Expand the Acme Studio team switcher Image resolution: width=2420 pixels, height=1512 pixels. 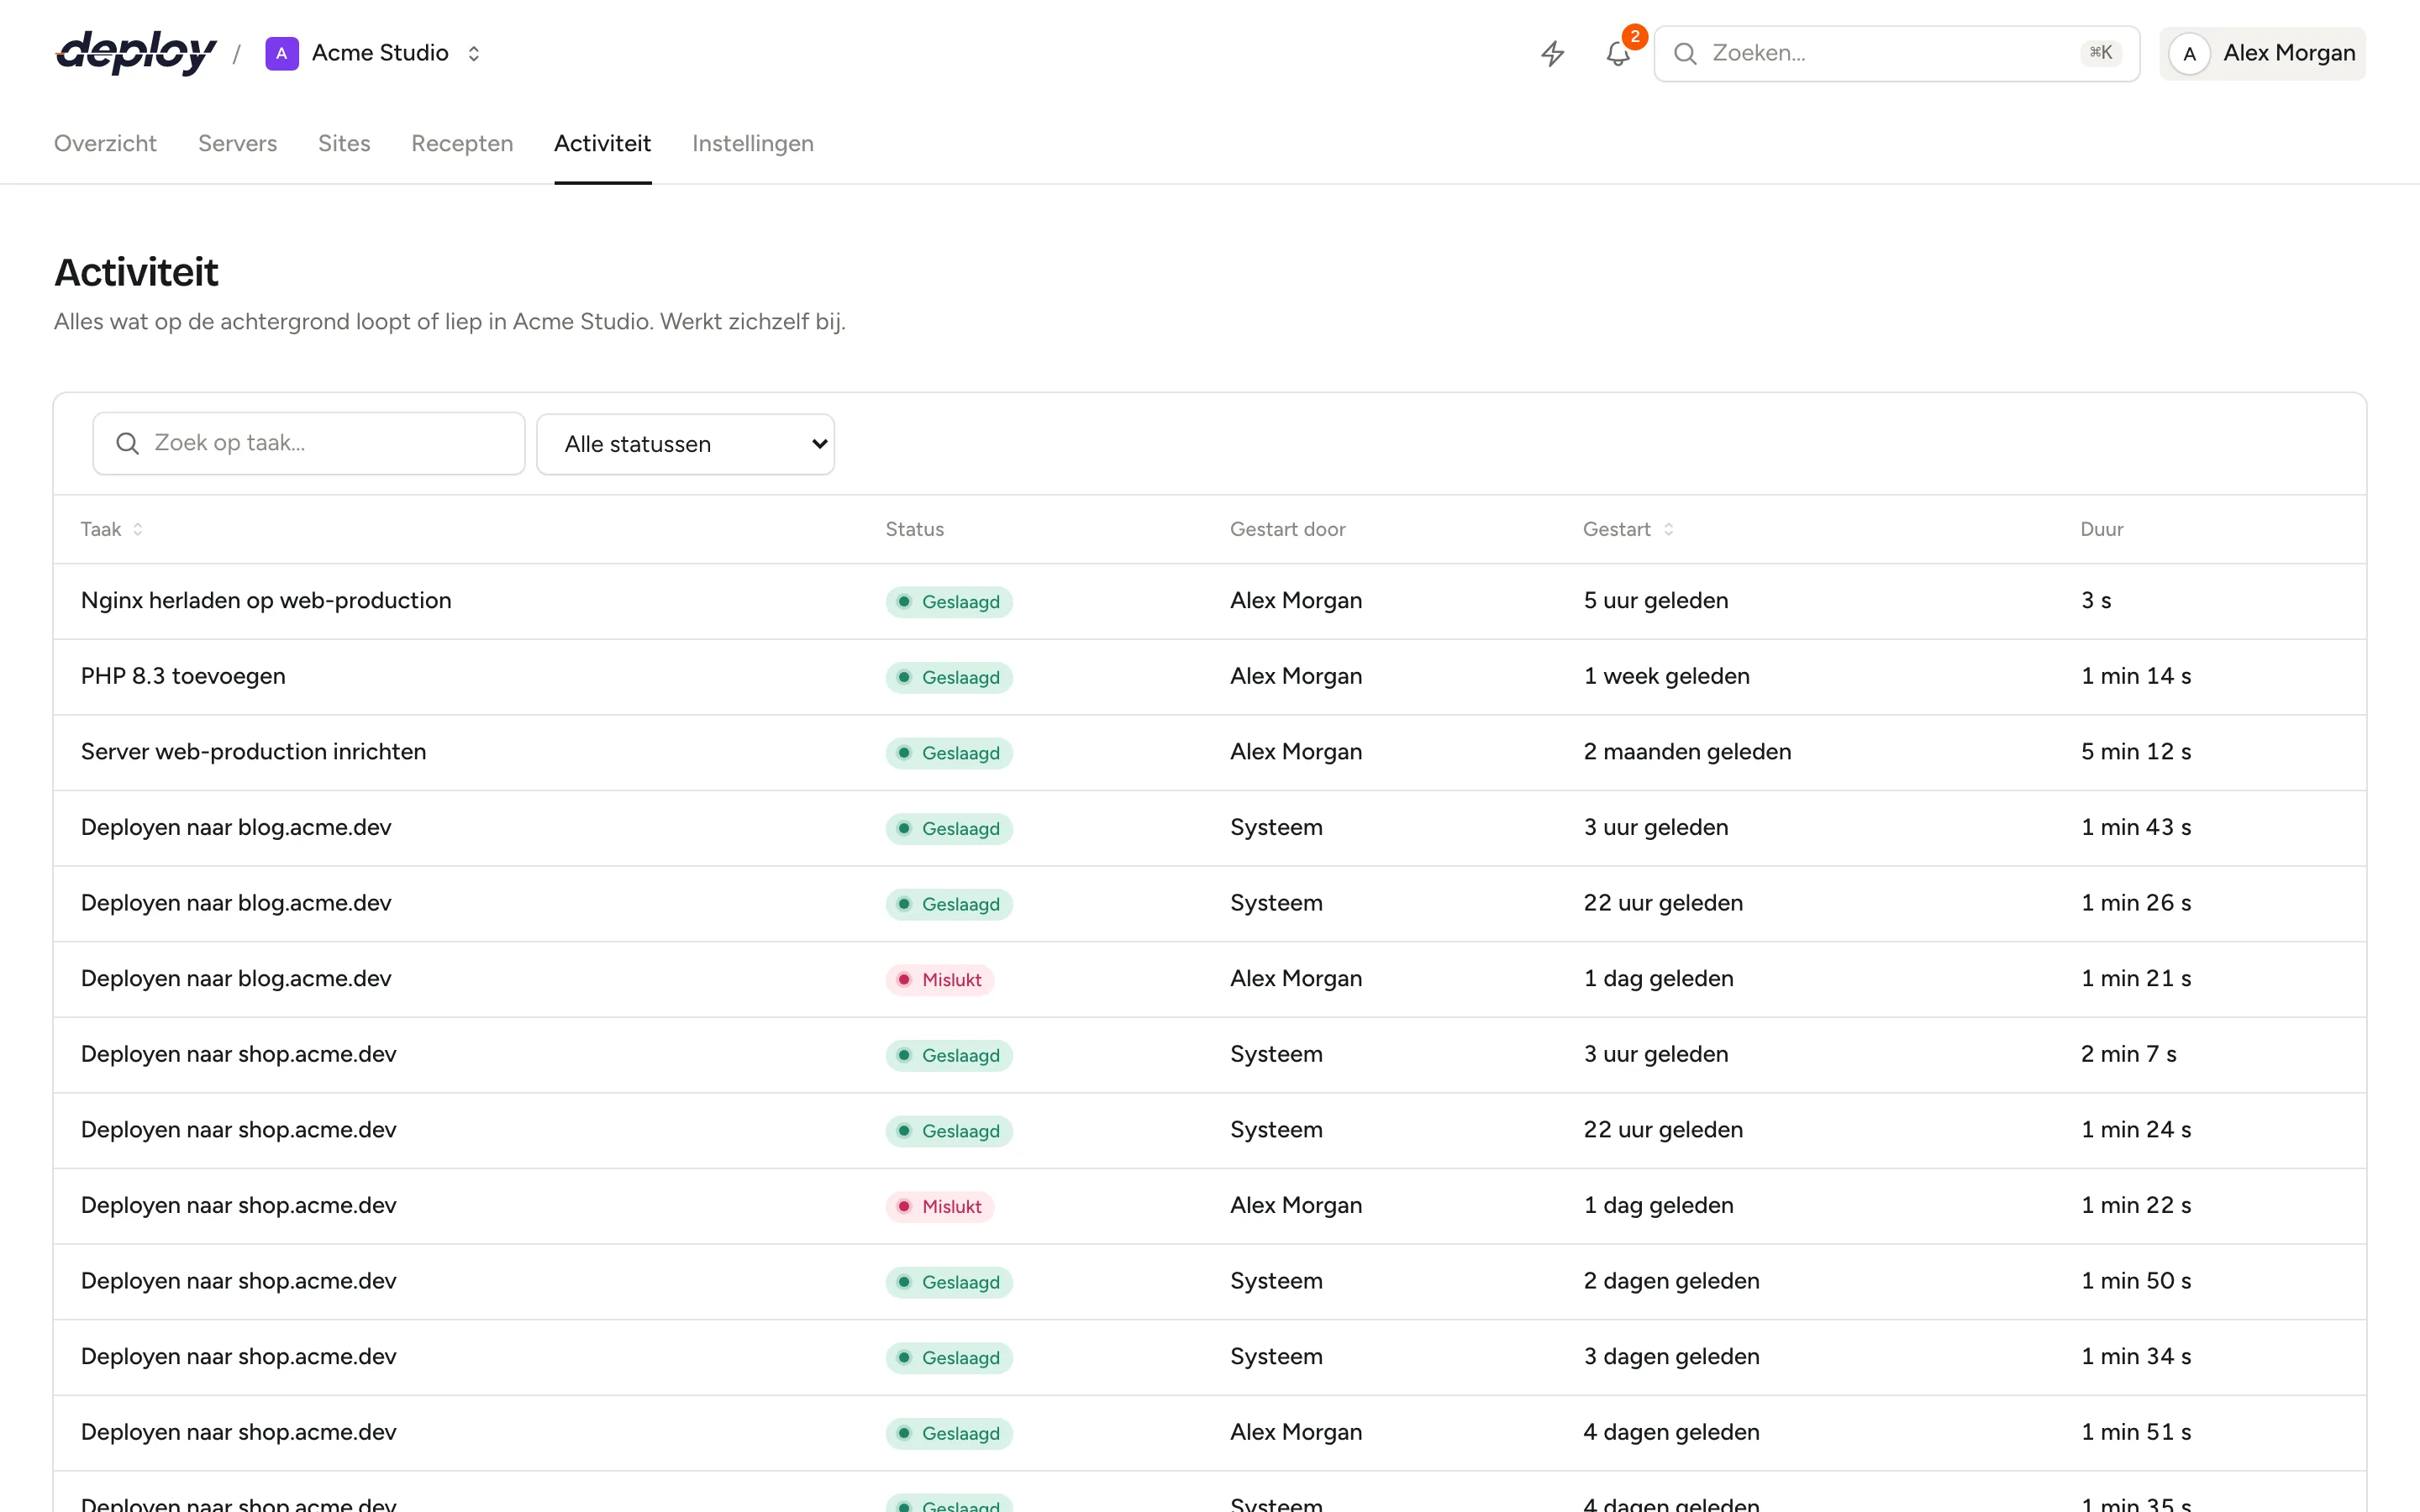pos(474,53)
